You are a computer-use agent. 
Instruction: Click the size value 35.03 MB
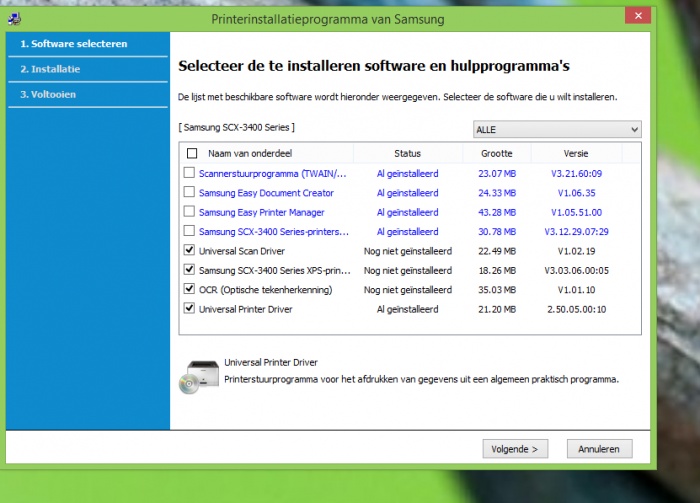point(497,290)
